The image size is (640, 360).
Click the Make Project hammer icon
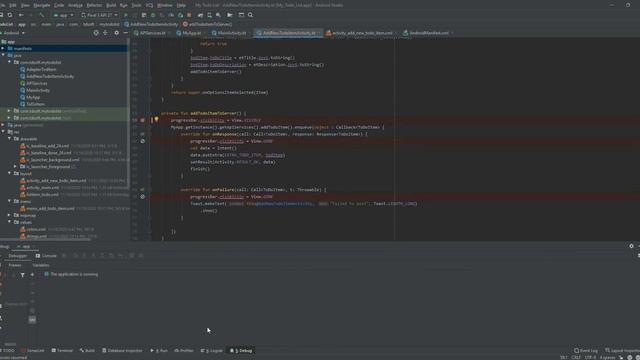tap(42, 15)
